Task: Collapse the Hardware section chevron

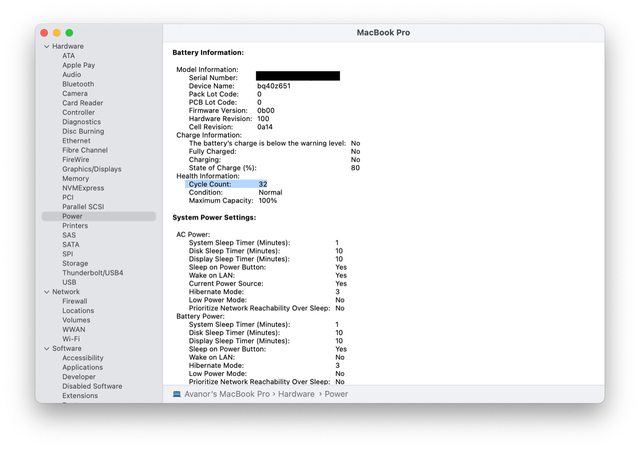Action: (47, 47)
